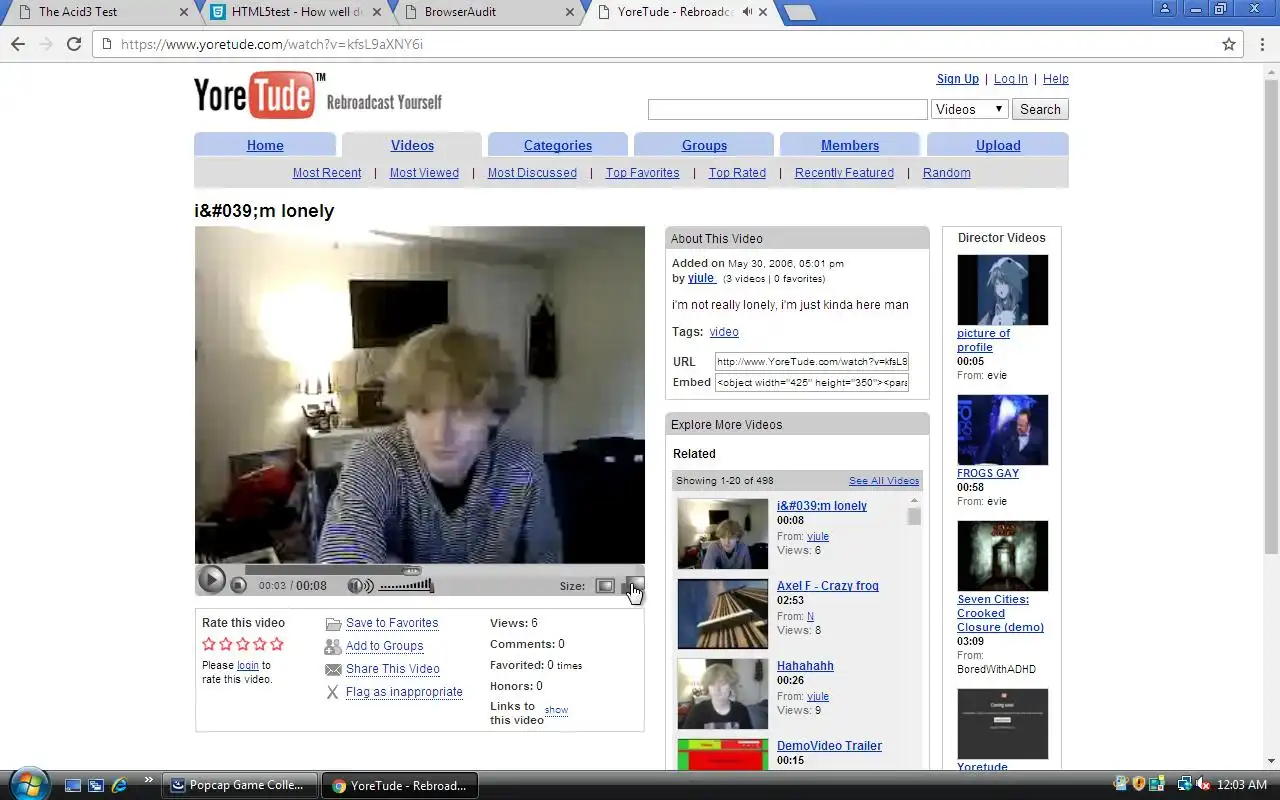Open uploader yjule's profile in About This Video

(701, 278)
